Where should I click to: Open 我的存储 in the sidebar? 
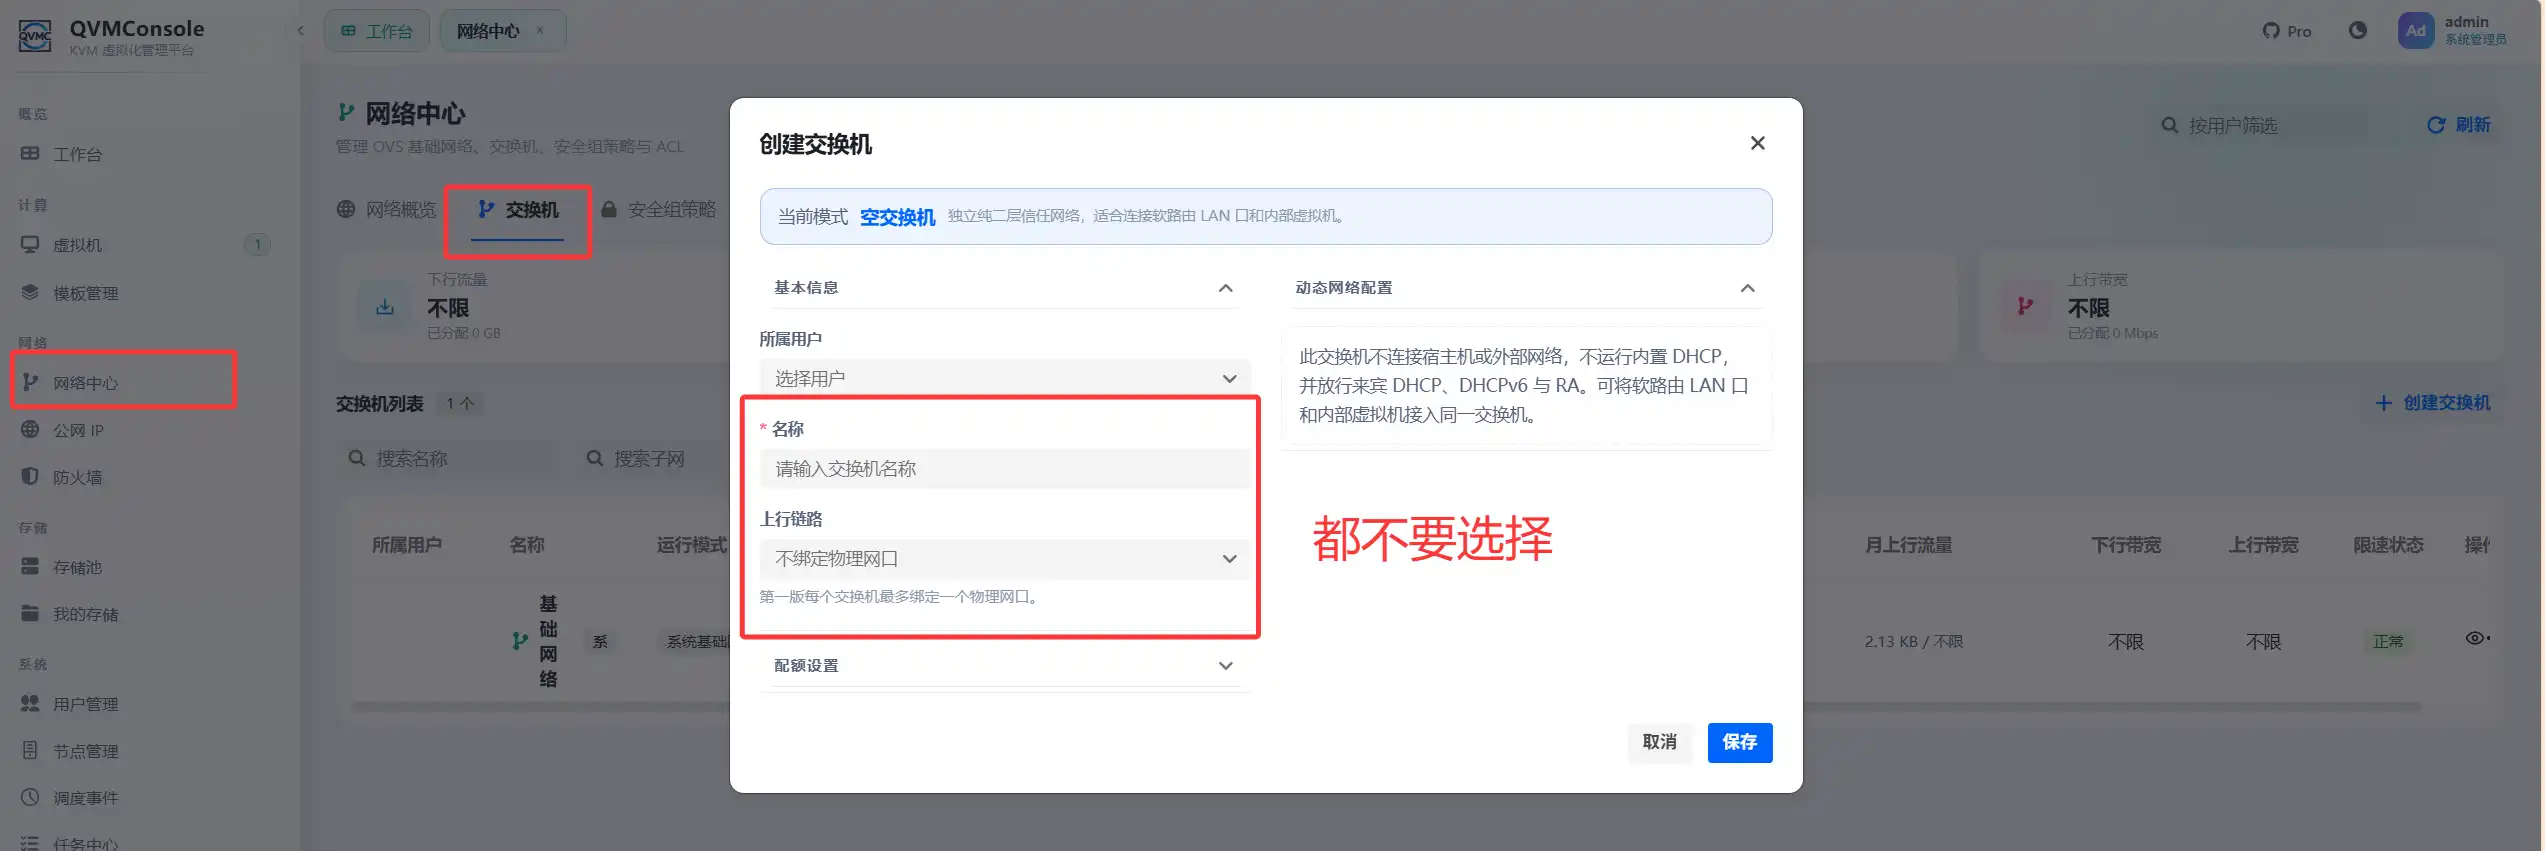[x=86, y=614]
